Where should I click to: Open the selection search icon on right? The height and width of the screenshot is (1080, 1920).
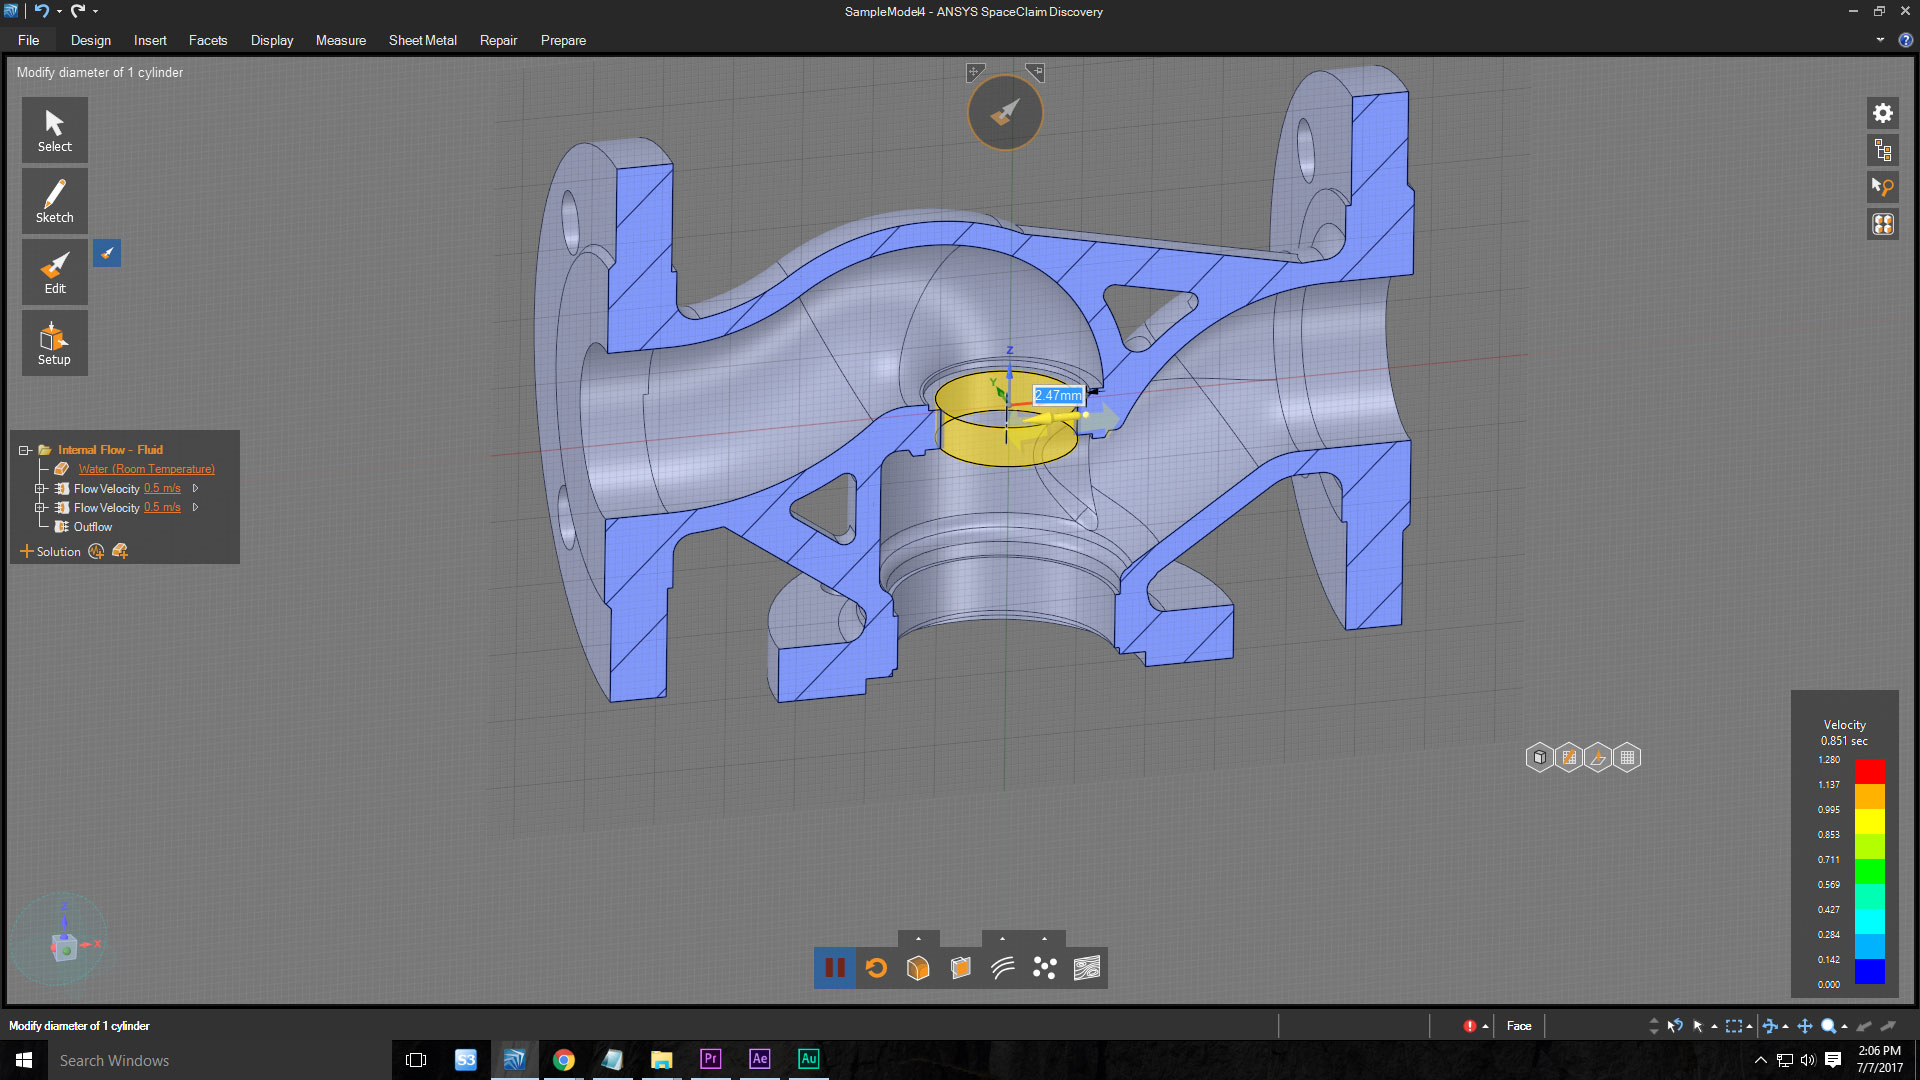pos(1883,187)
